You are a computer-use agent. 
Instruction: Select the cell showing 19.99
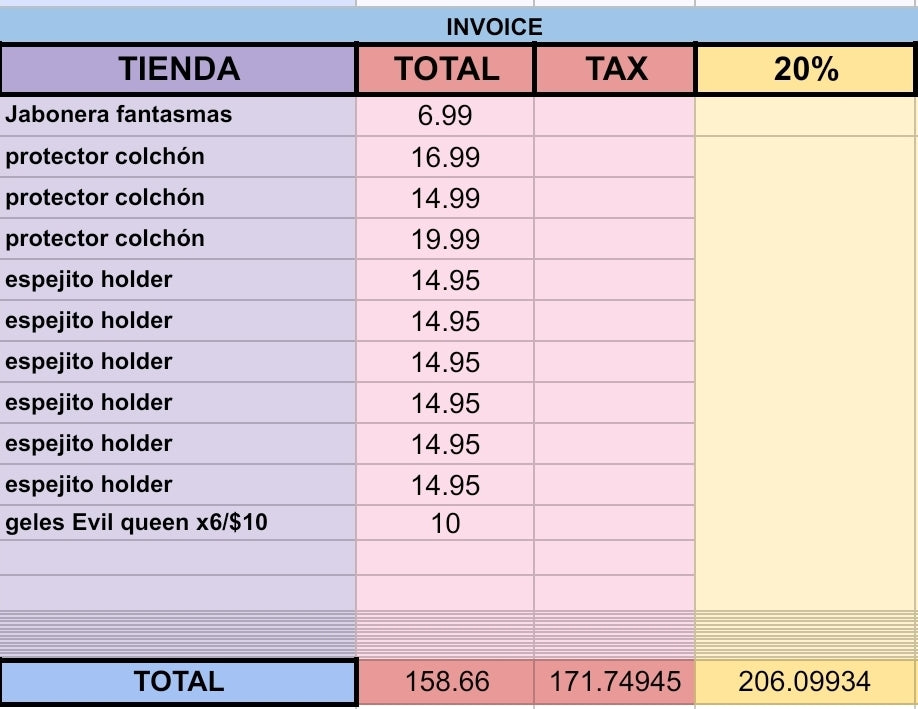coord(446,239)
